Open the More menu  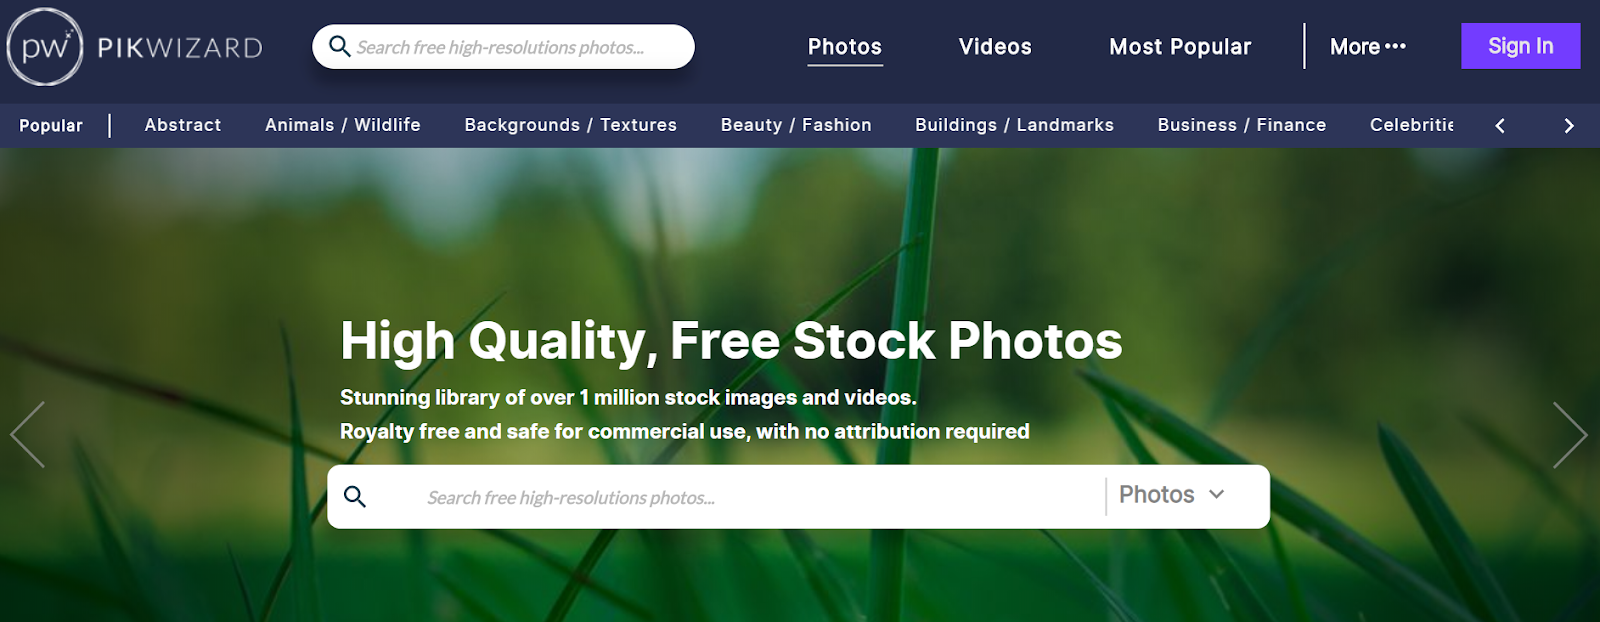tap(1367, 46)
